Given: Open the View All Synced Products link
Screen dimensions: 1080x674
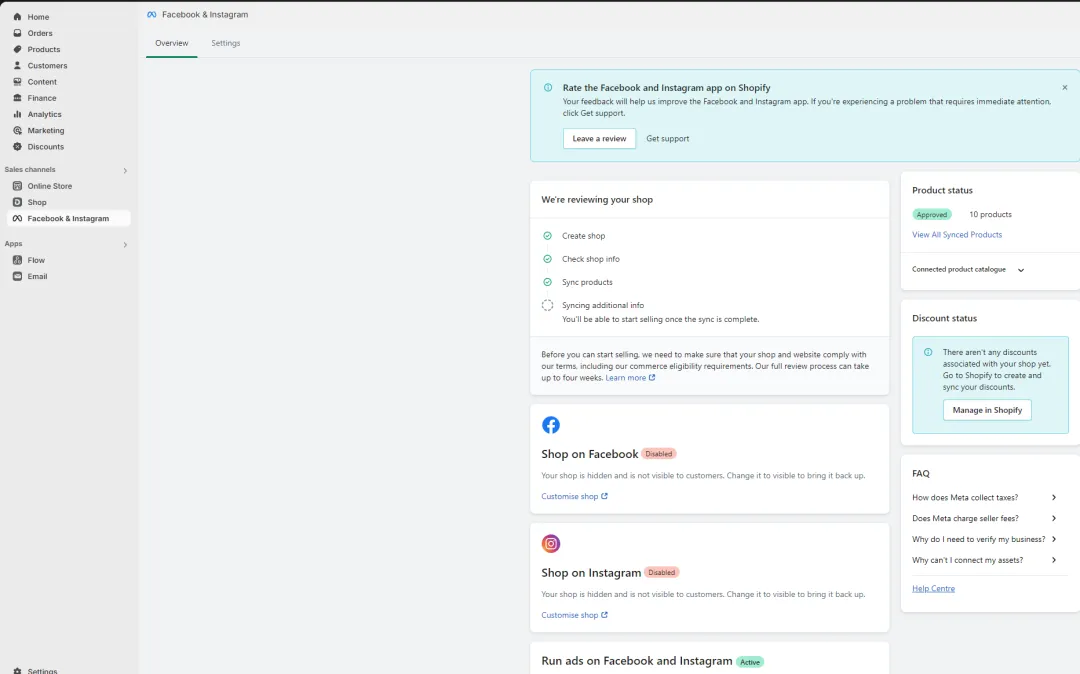Looking at the screenshot, I should [x=957, y=235].
